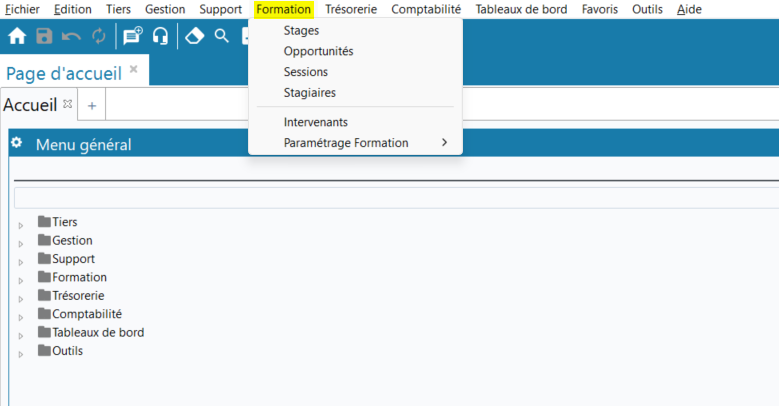Viewport: 779px width, 406px height.
Task: Open the Menu général gear settings icon
Action: [16, 144]
